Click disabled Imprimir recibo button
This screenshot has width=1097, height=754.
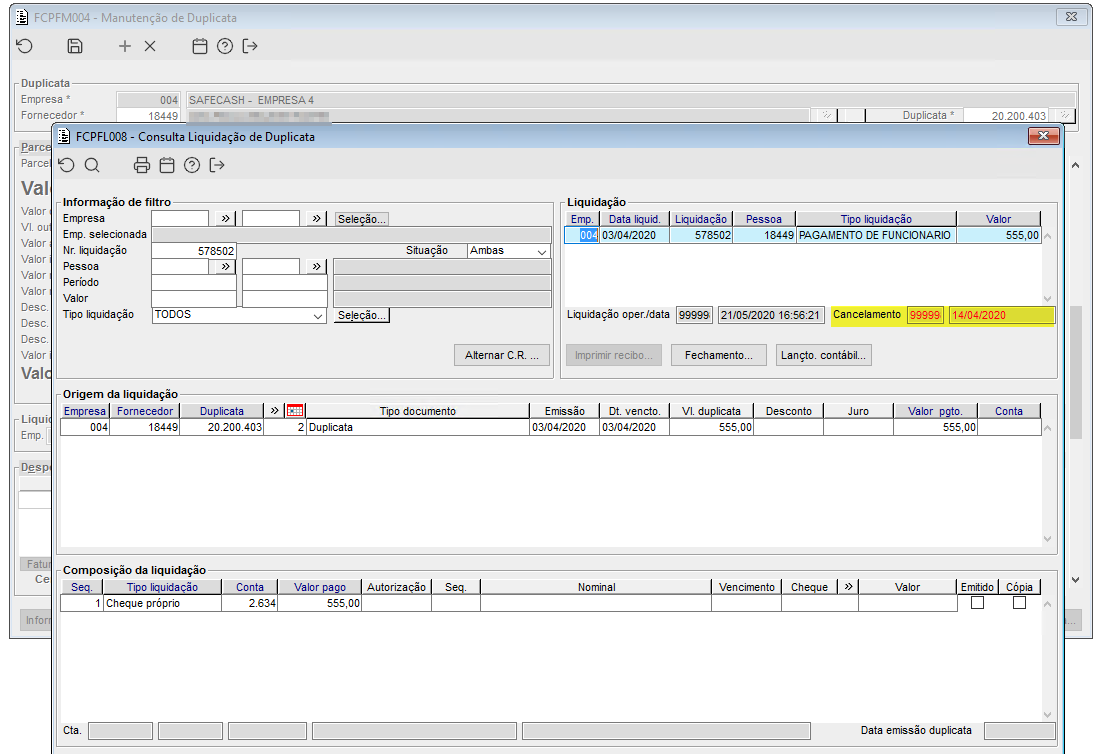pyautogui.click(x=614, y=355)
